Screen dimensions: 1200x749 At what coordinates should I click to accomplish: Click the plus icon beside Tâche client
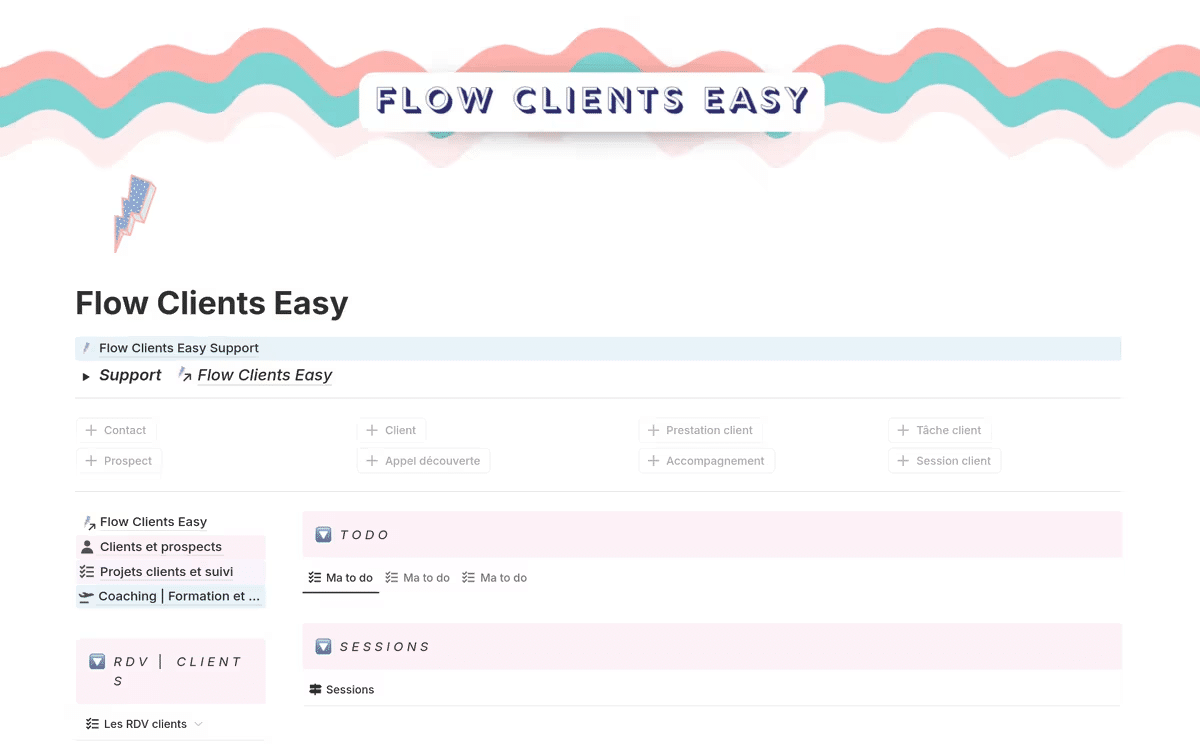click(x=904, y=430)
